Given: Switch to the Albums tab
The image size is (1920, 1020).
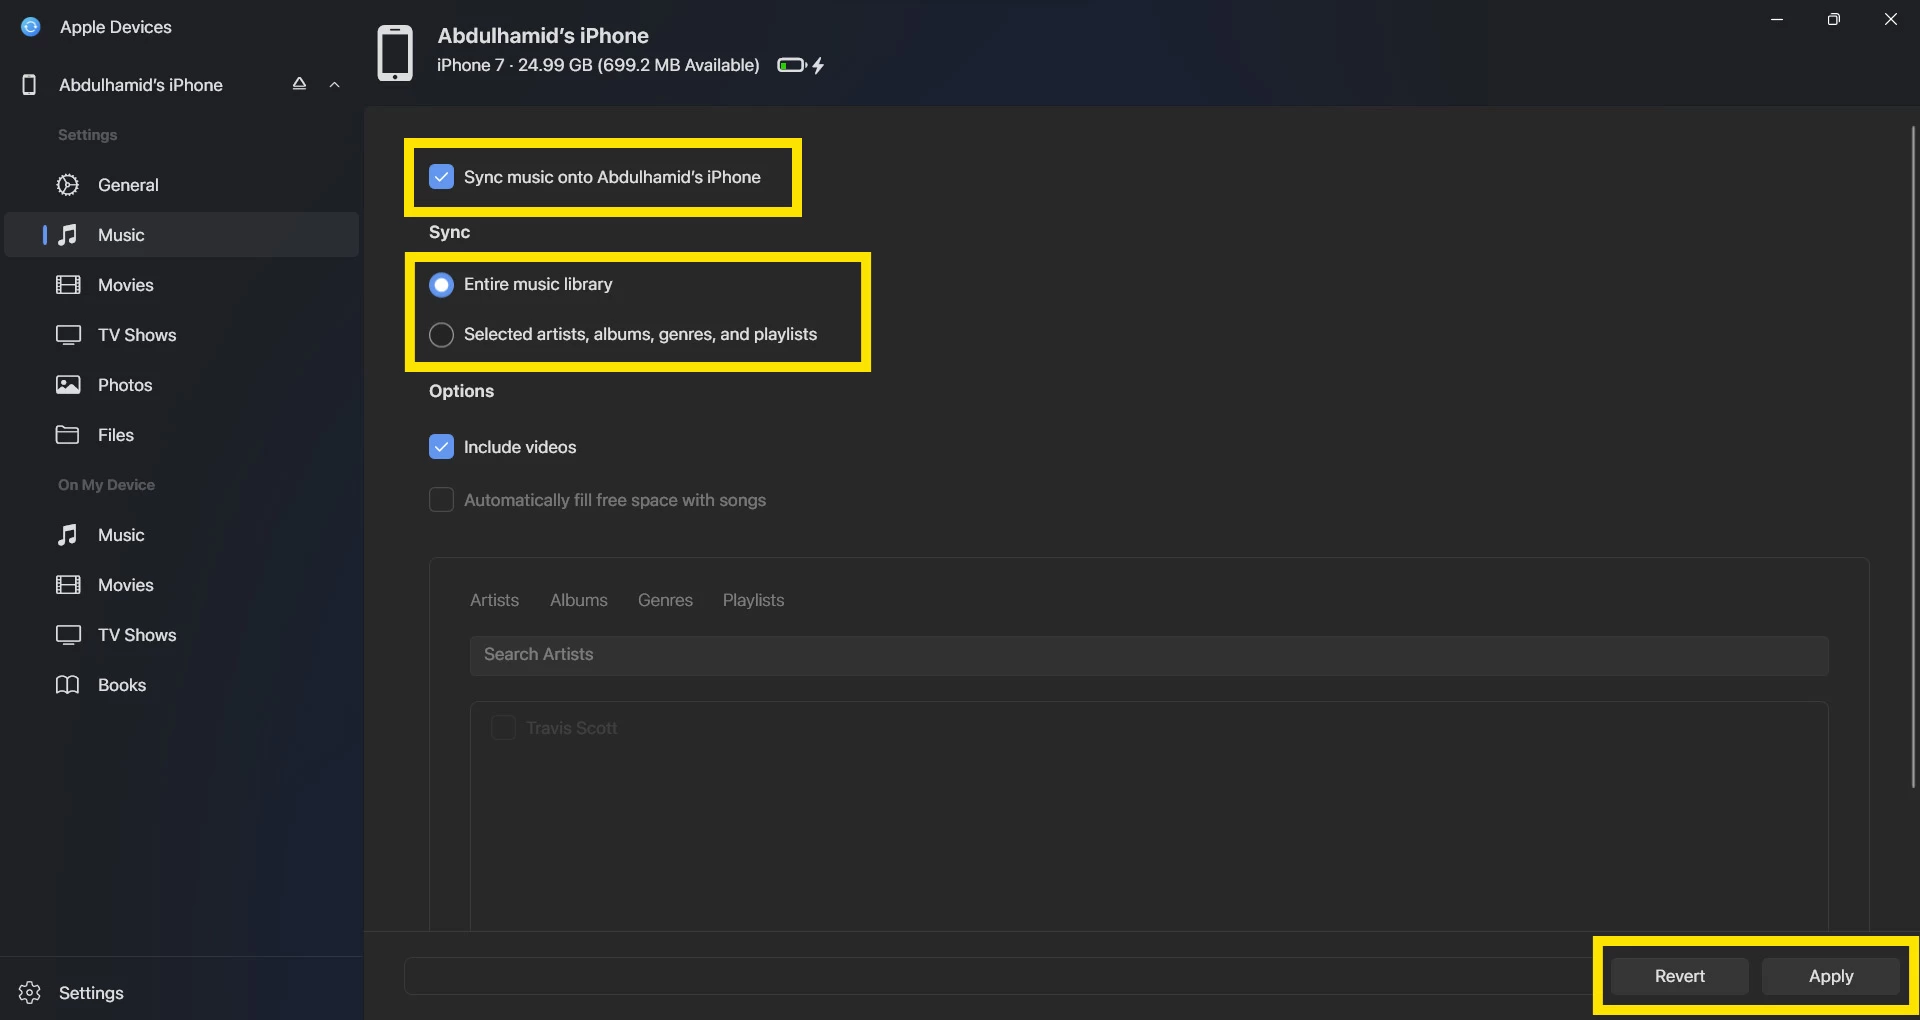Looking at the screenshot, I should (x=579, y=600).
